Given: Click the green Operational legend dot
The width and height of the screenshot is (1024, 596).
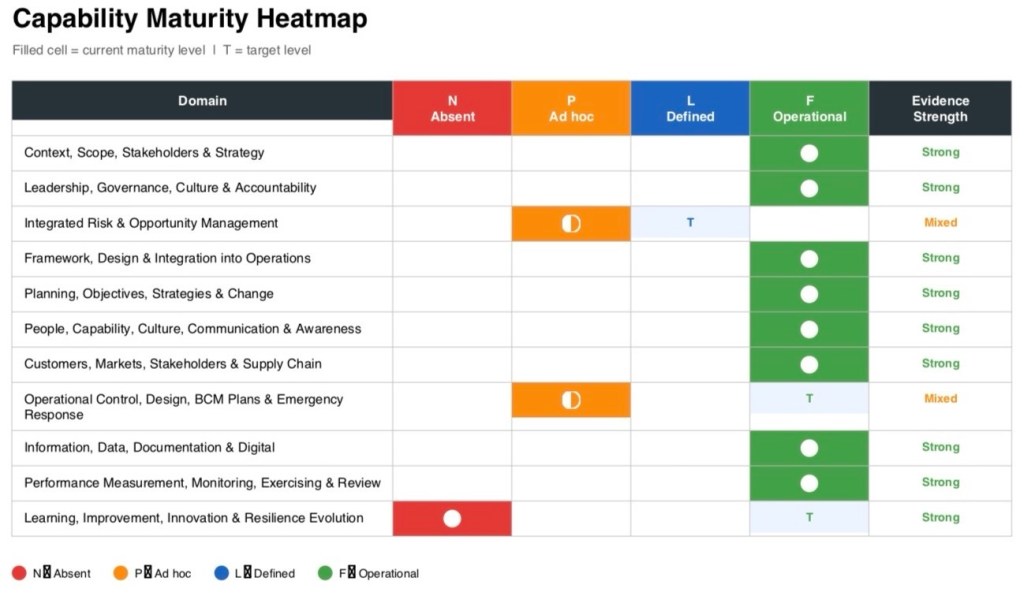Looking at the screenshot, I should coord(325,573).
